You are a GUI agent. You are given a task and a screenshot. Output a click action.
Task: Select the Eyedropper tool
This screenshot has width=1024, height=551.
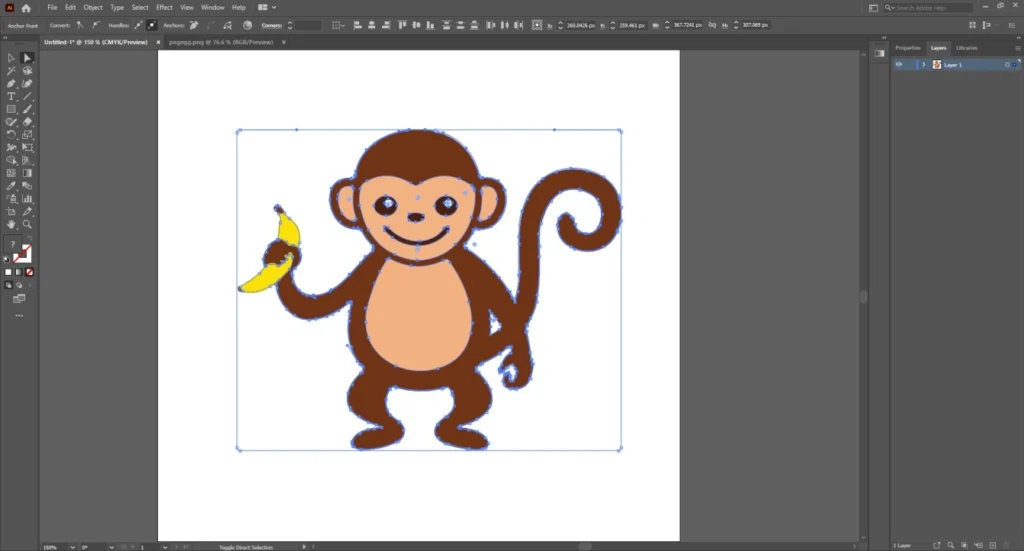[11, 186]
